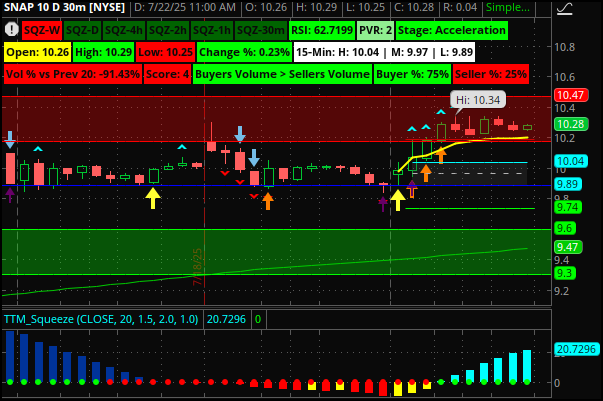Click the Vol % vs Prev 20 label

point(73,74)
